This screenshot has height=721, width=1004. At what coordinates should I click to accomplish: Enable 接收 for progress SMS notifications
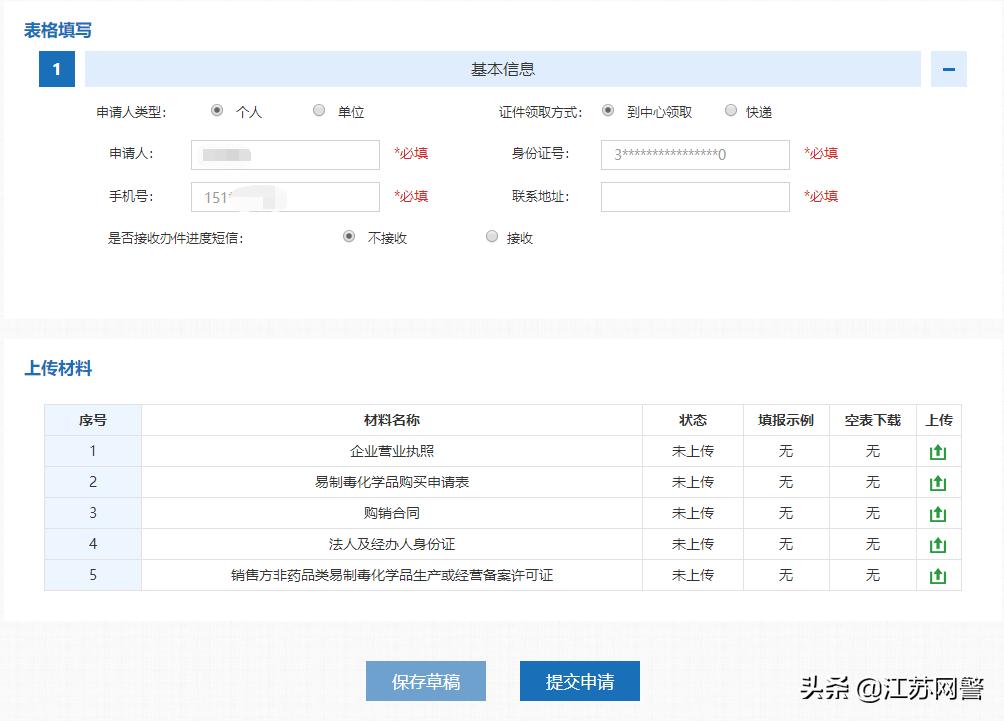coord(492,235)
